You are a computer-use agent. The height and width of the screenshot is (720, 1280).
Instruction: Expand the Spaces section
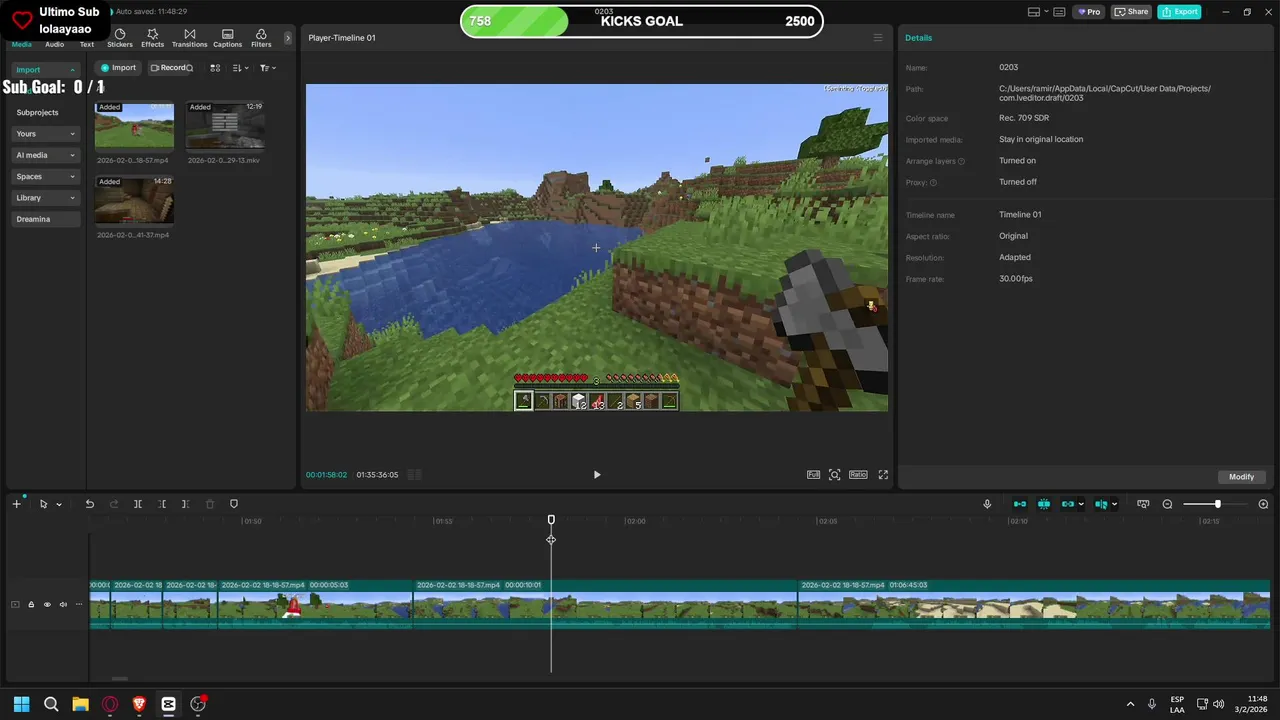tap(45, 176)
